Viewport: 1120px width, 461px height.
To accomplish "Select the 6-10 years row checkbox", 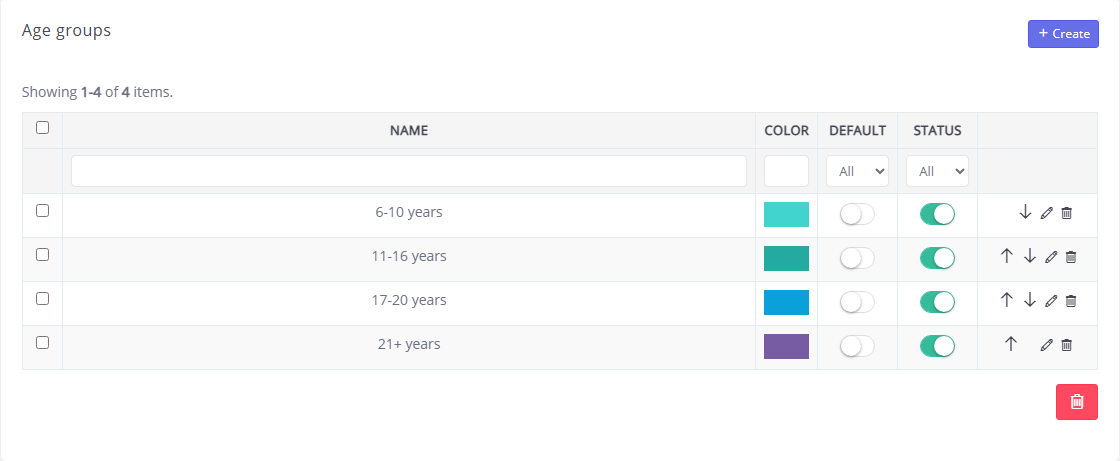I will (x=42, y=211).
